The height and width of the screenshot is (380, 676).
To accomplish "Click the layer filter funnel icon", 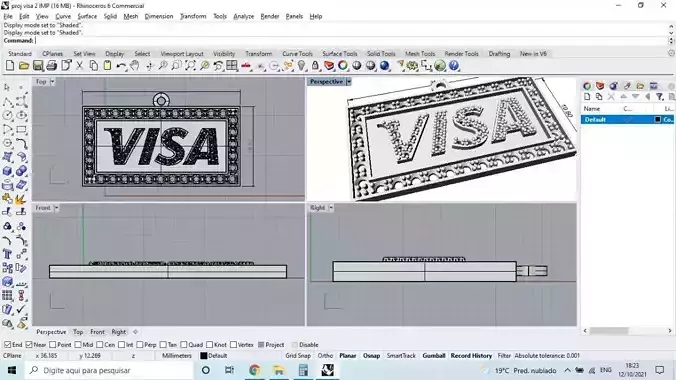I will point(660,97).
